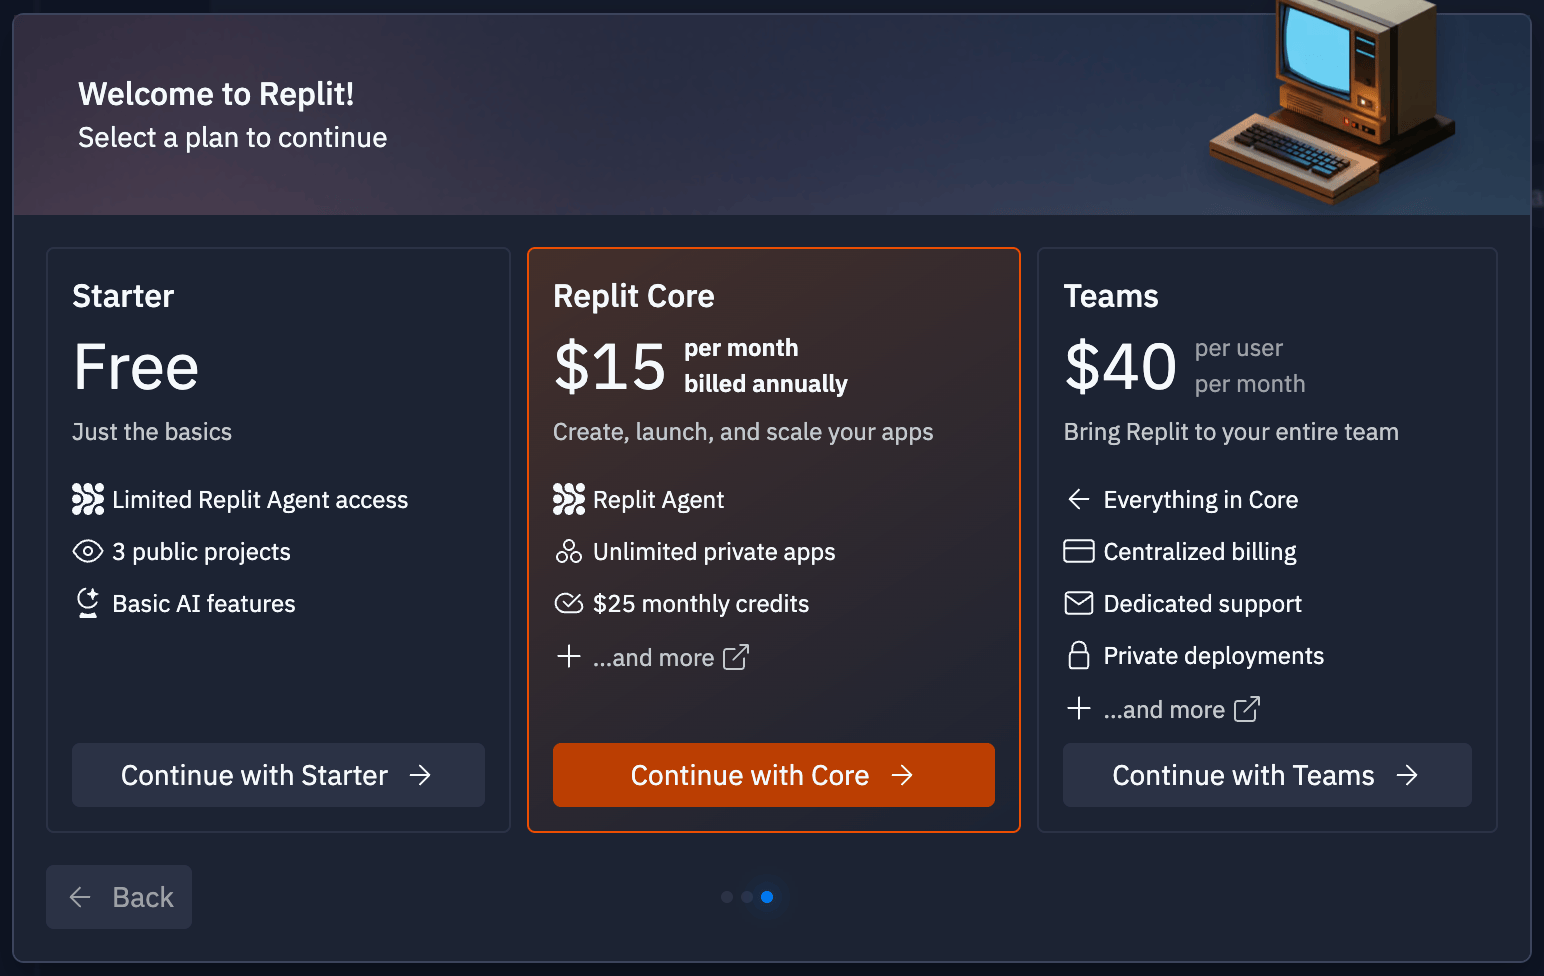Image resolution: width=1544 pixels, height=976 pixels.
Task: Click the Replit Agent icon in Core plan
Action: coord(569,499)
